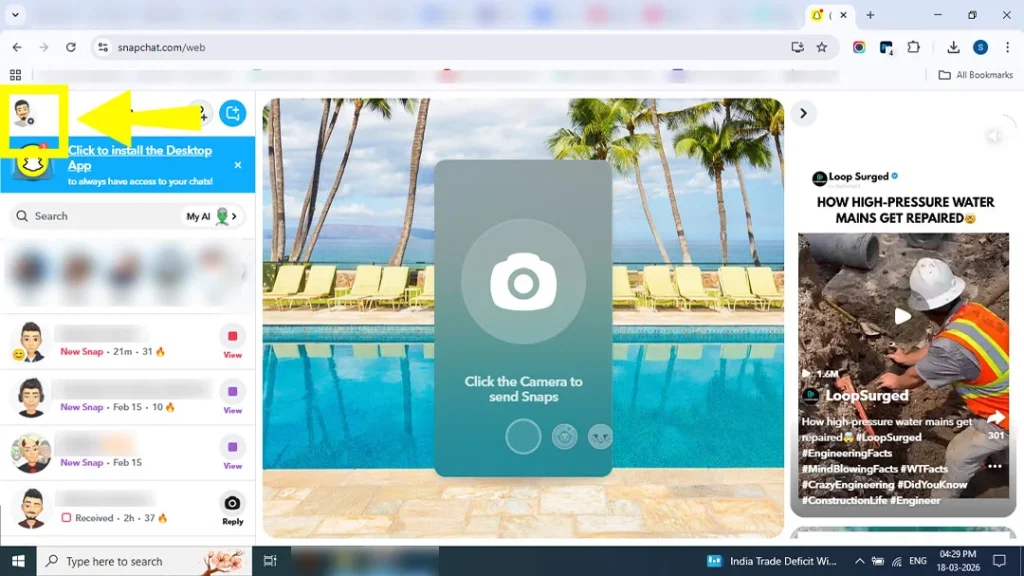The height and width of the screenshot is (576, 1024).
Task: Open Chrome extensions puzzle icon
Action: [x=913, y=47]
